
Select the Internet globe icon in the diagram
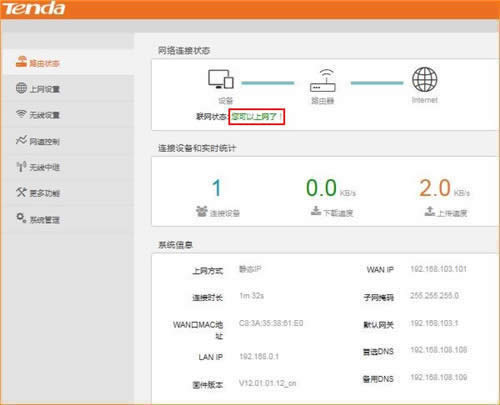425,79
